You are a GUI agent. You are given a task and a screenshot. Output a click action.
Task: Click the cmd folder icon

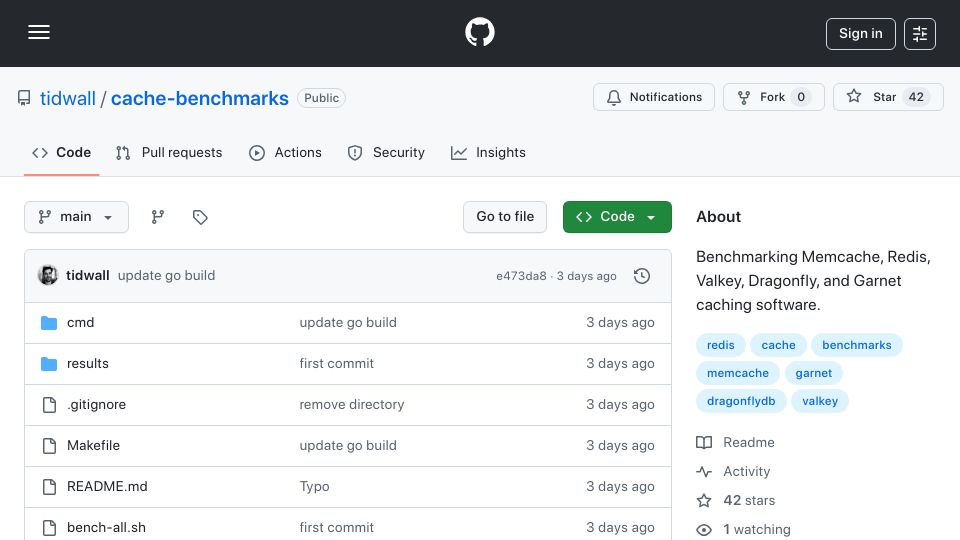(x=49, y=323)
